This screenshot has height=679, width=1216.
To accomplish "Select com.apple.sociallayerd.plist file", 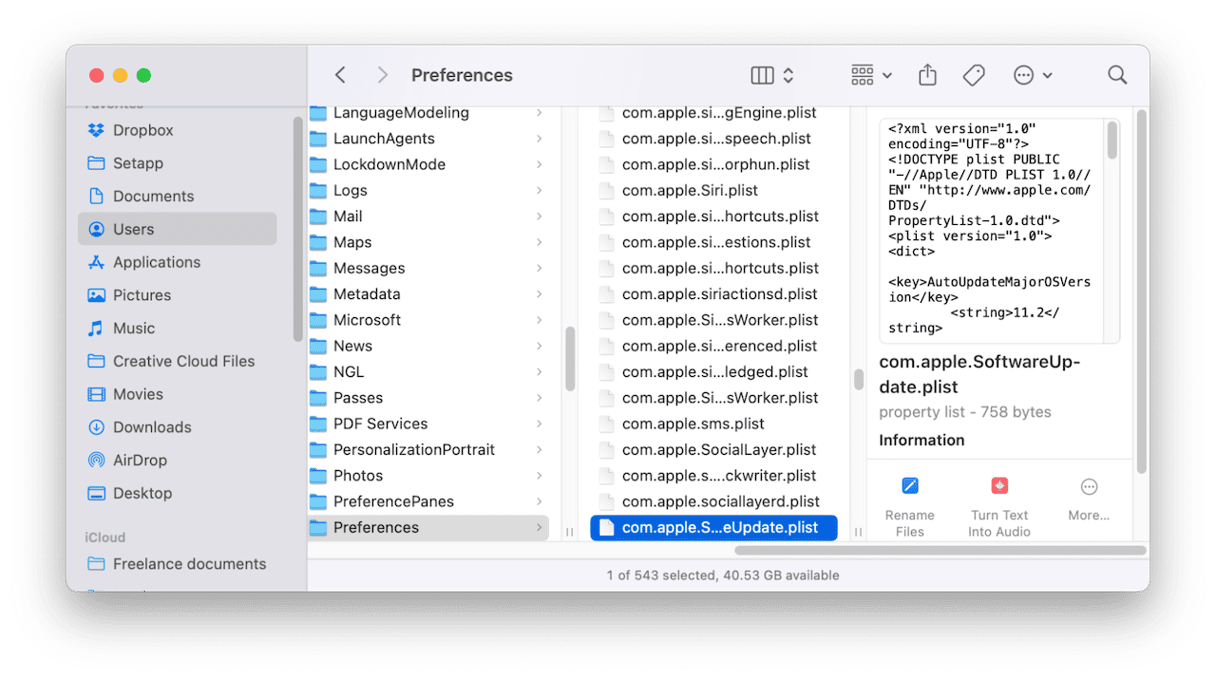I will coord(714,502).
